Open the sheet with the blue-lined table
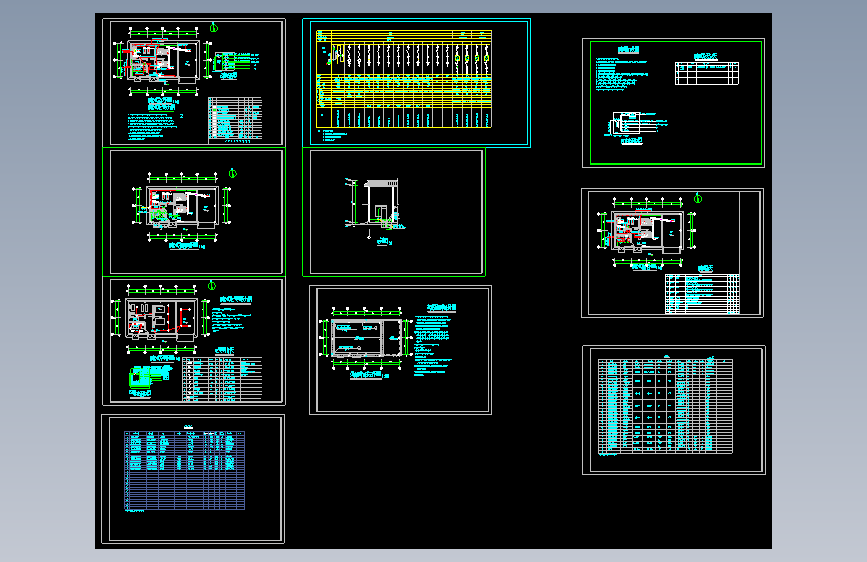This screenshot has height=562, width=867. tap(193, 479)
